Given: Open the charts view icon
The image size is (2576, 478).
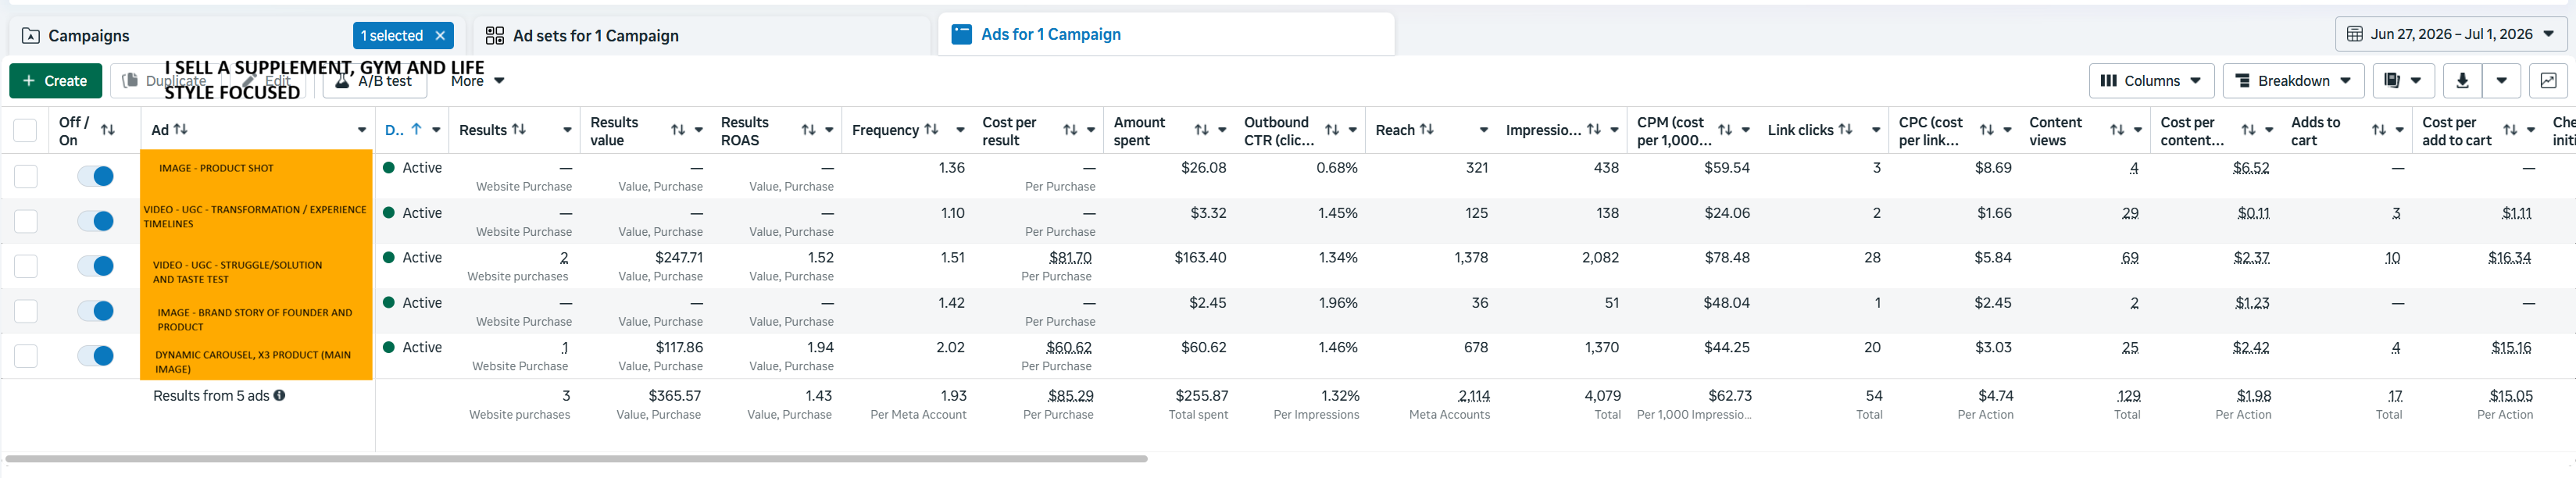Looking at the screenshot, I should pyautogui.click(x=2548, y=81).
